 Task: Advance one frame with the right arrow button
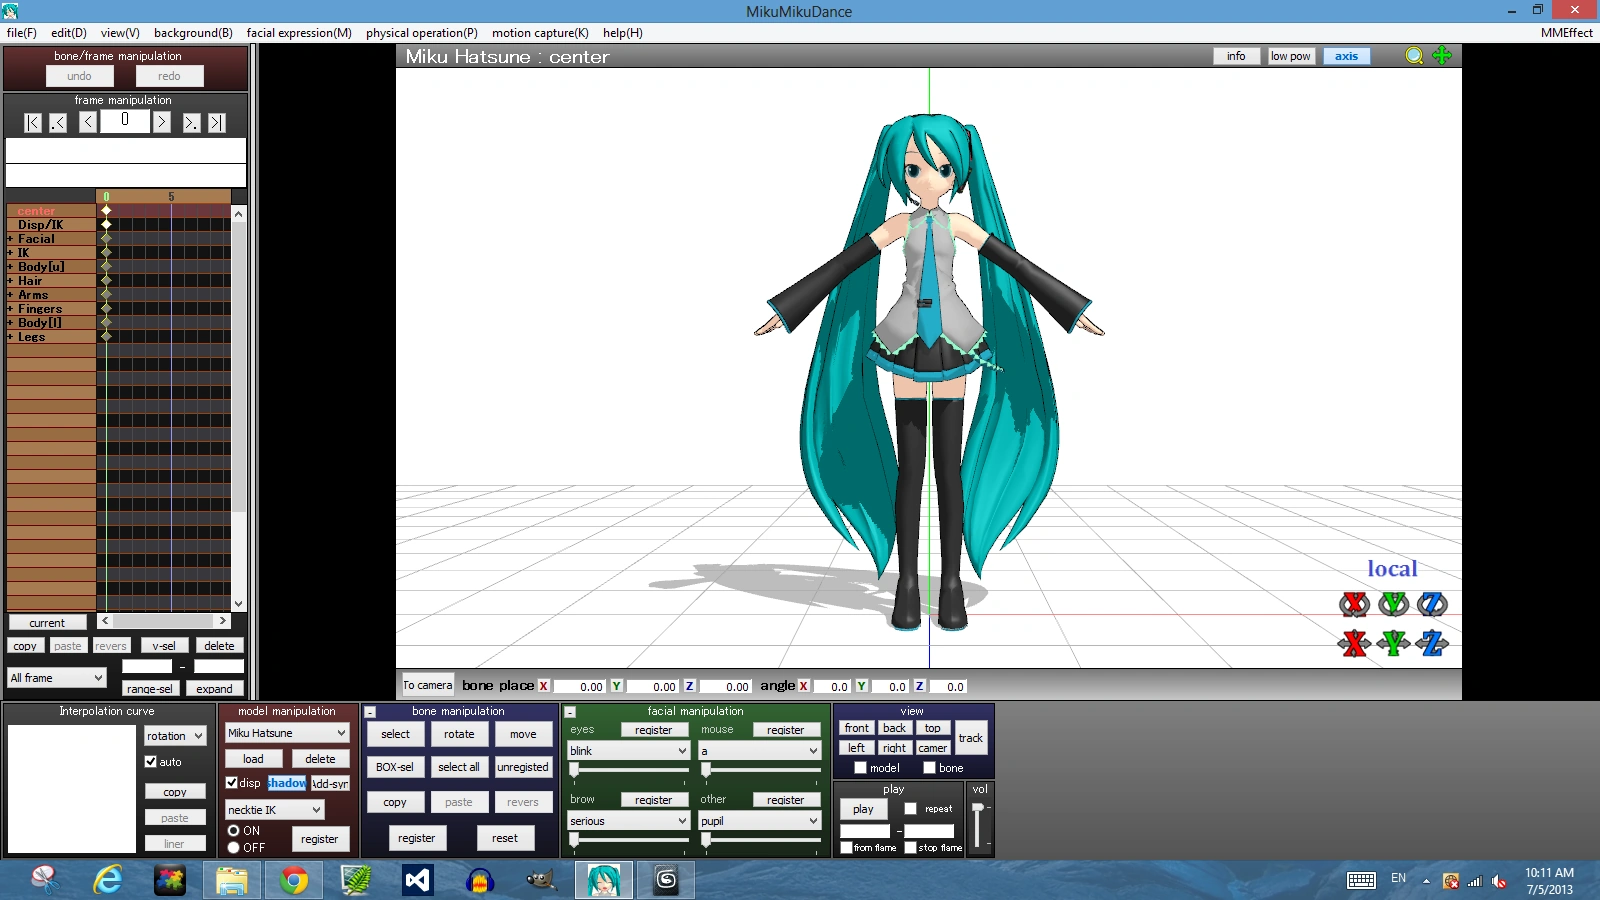162,121
